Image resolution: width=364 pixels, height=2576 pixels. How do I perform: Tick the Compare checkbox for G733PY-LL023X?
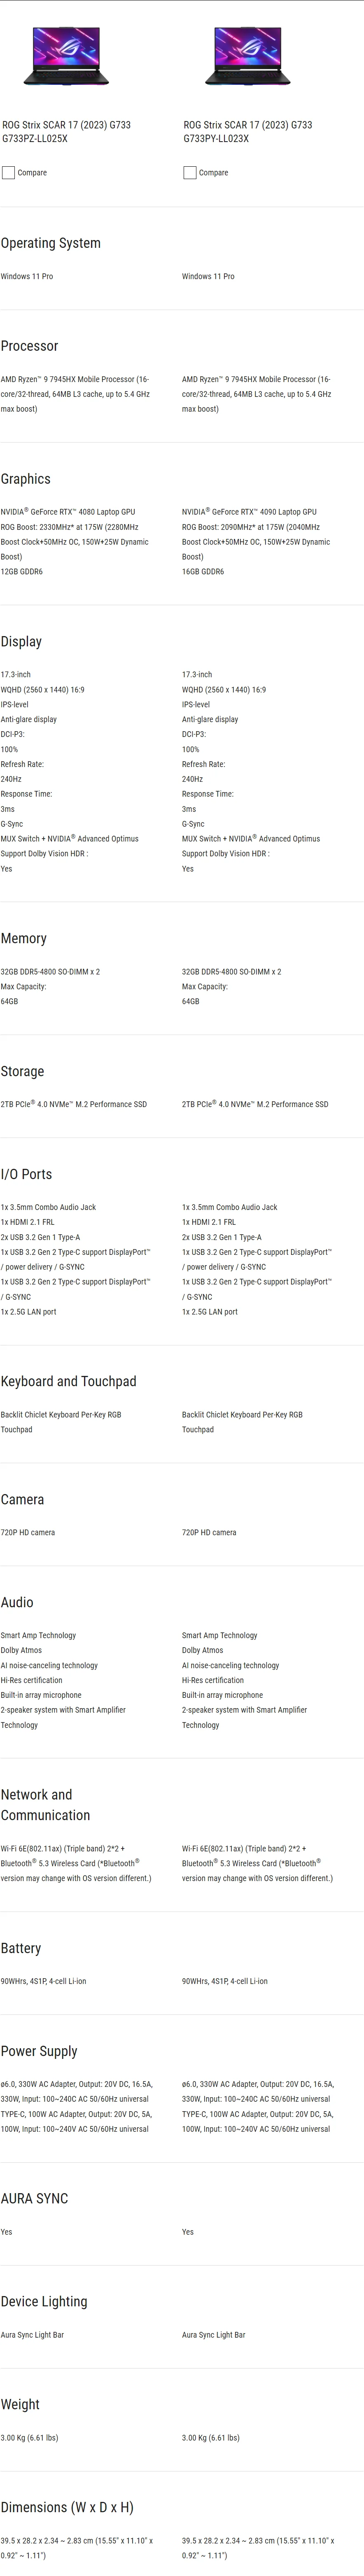coord(190,173)
